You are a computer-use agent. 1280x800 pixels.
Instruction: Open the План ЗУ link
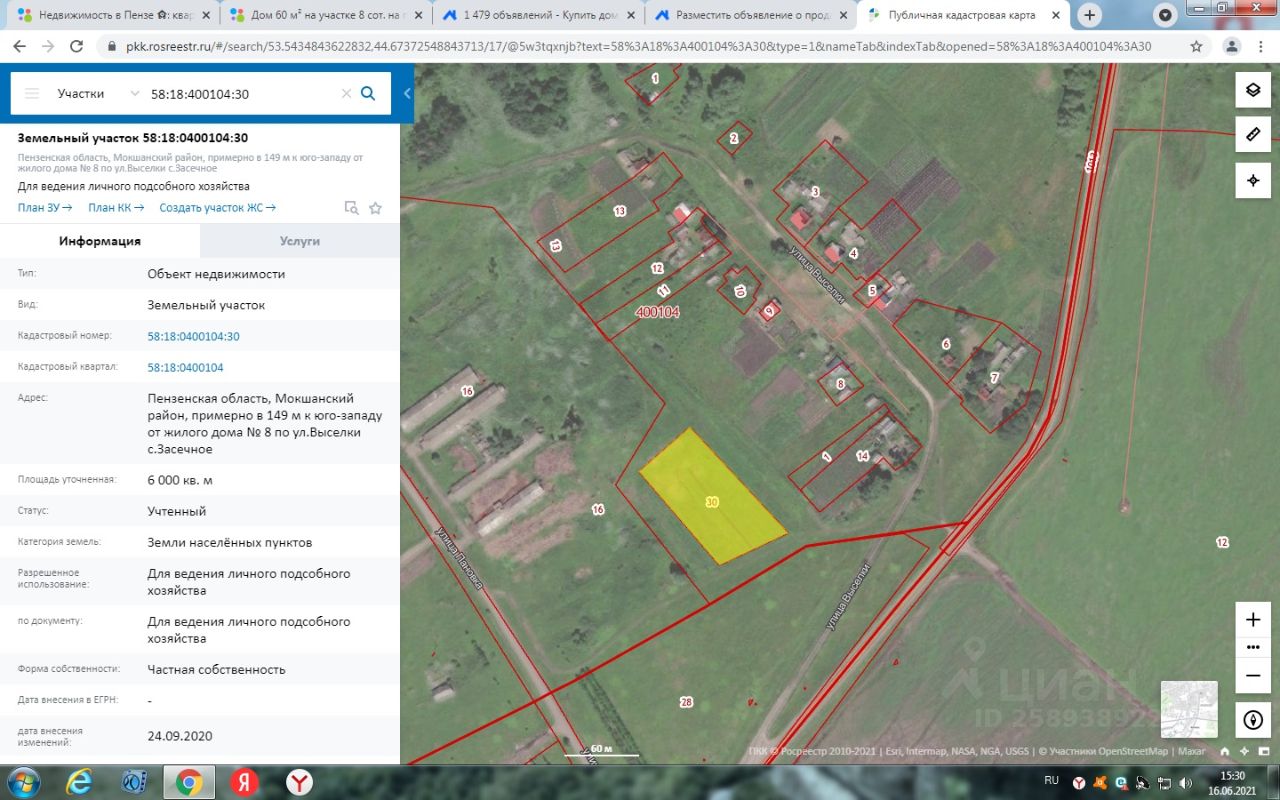[x=45, y=207]
